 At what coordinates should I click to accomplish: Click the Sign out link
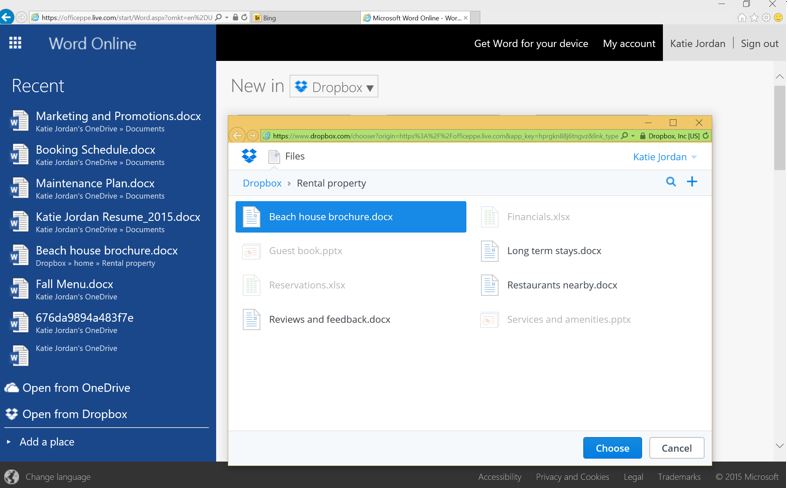pos(759,43)
